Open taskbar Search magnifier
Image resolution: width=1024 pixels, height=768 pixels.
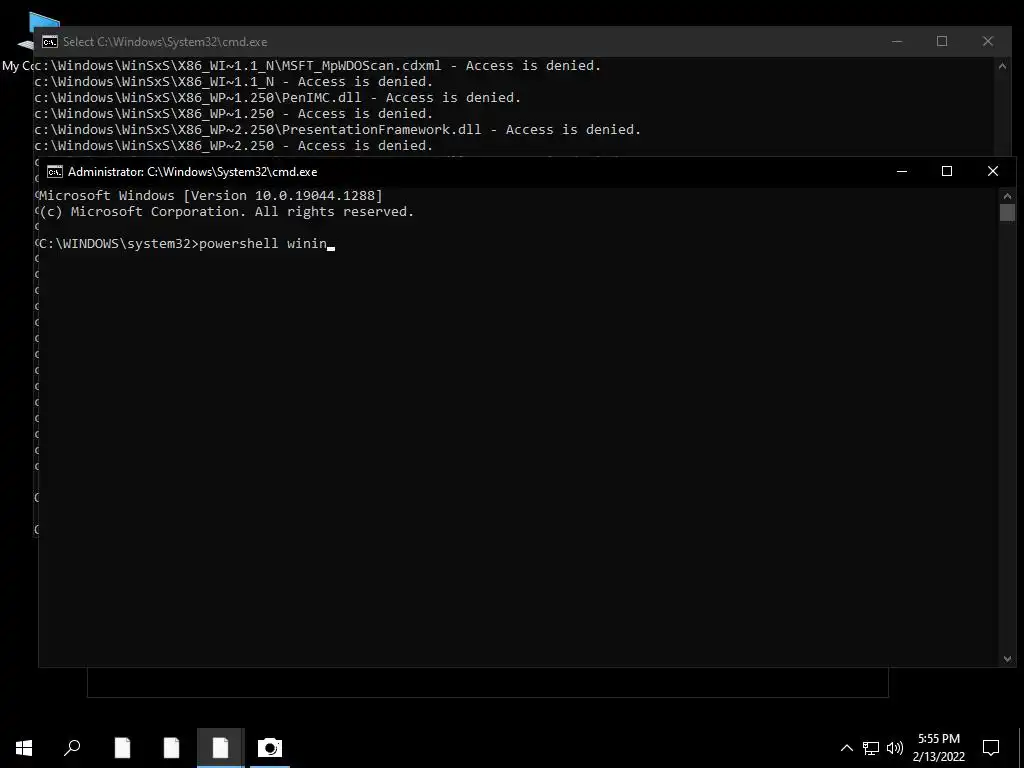pos(72,747)
